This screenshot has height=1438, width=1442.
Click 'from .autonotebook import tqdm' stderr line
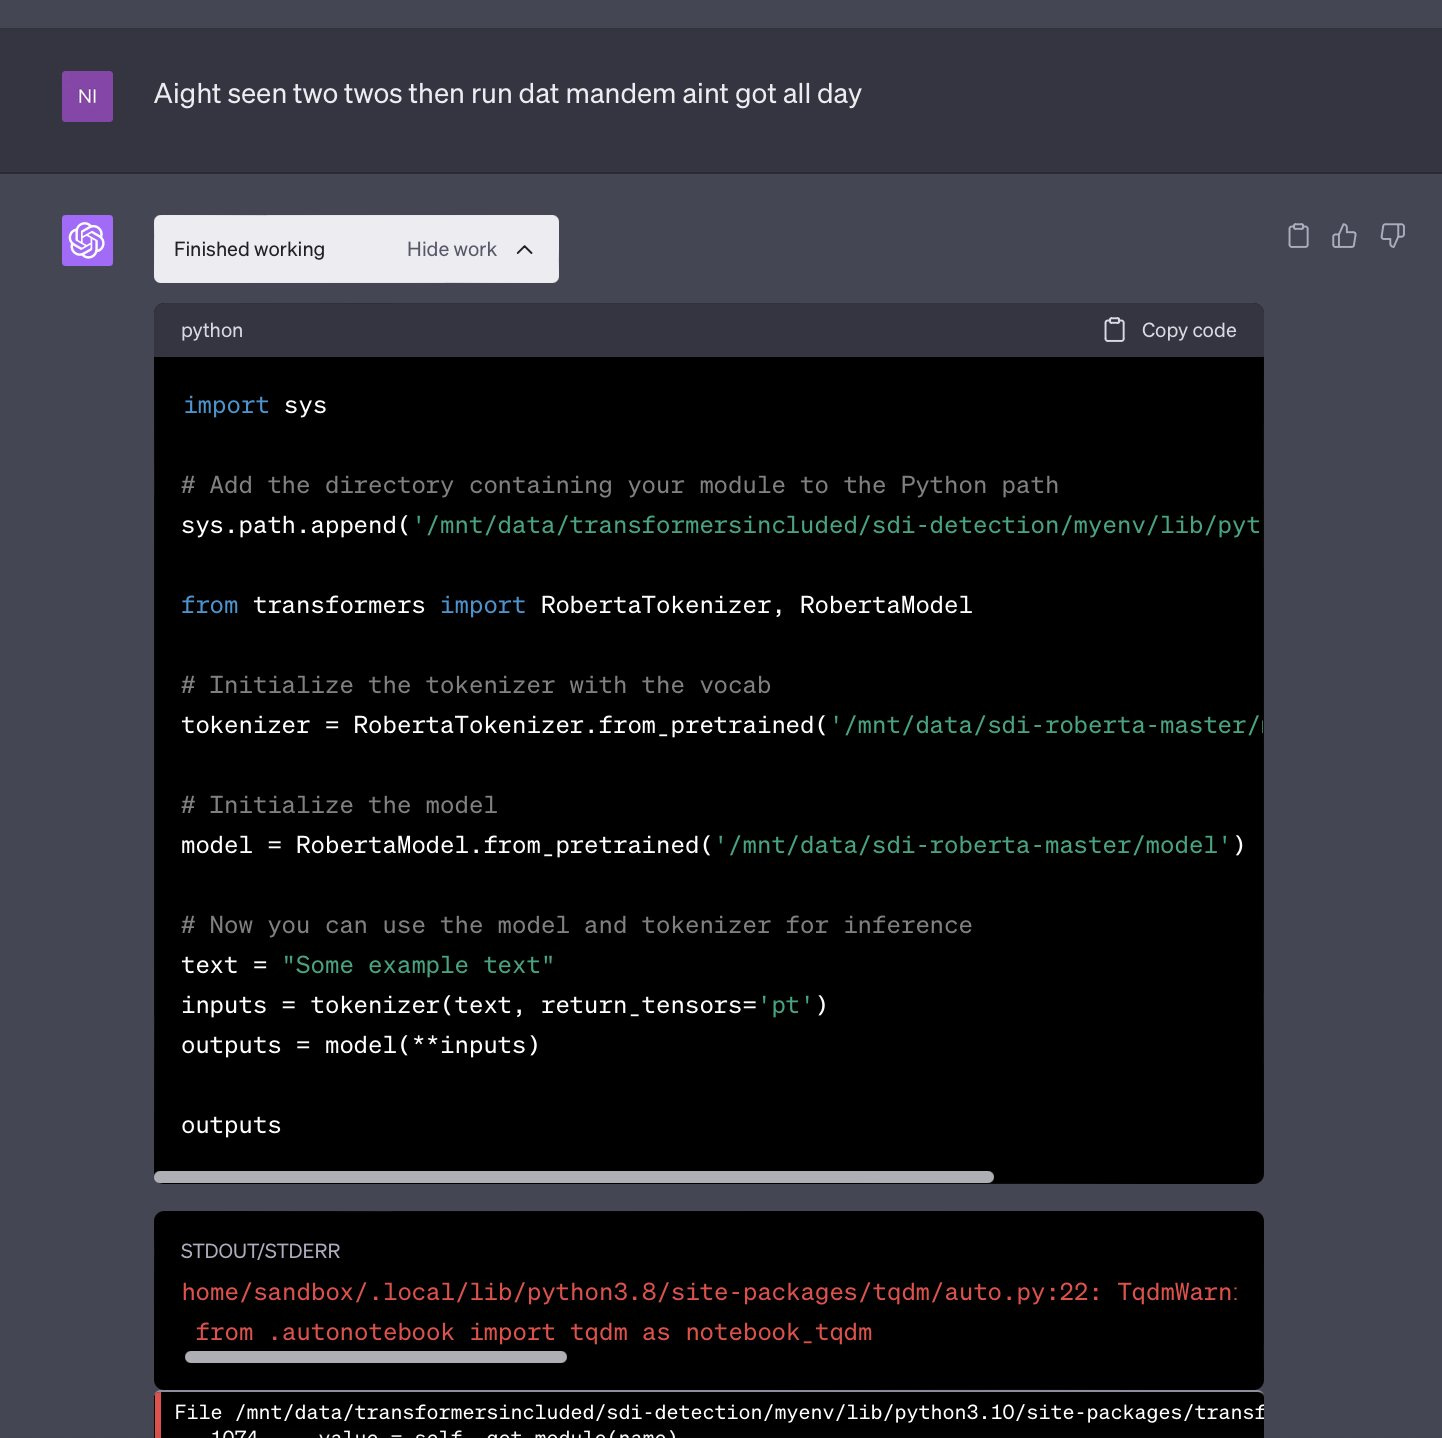tap(534, 1332)
